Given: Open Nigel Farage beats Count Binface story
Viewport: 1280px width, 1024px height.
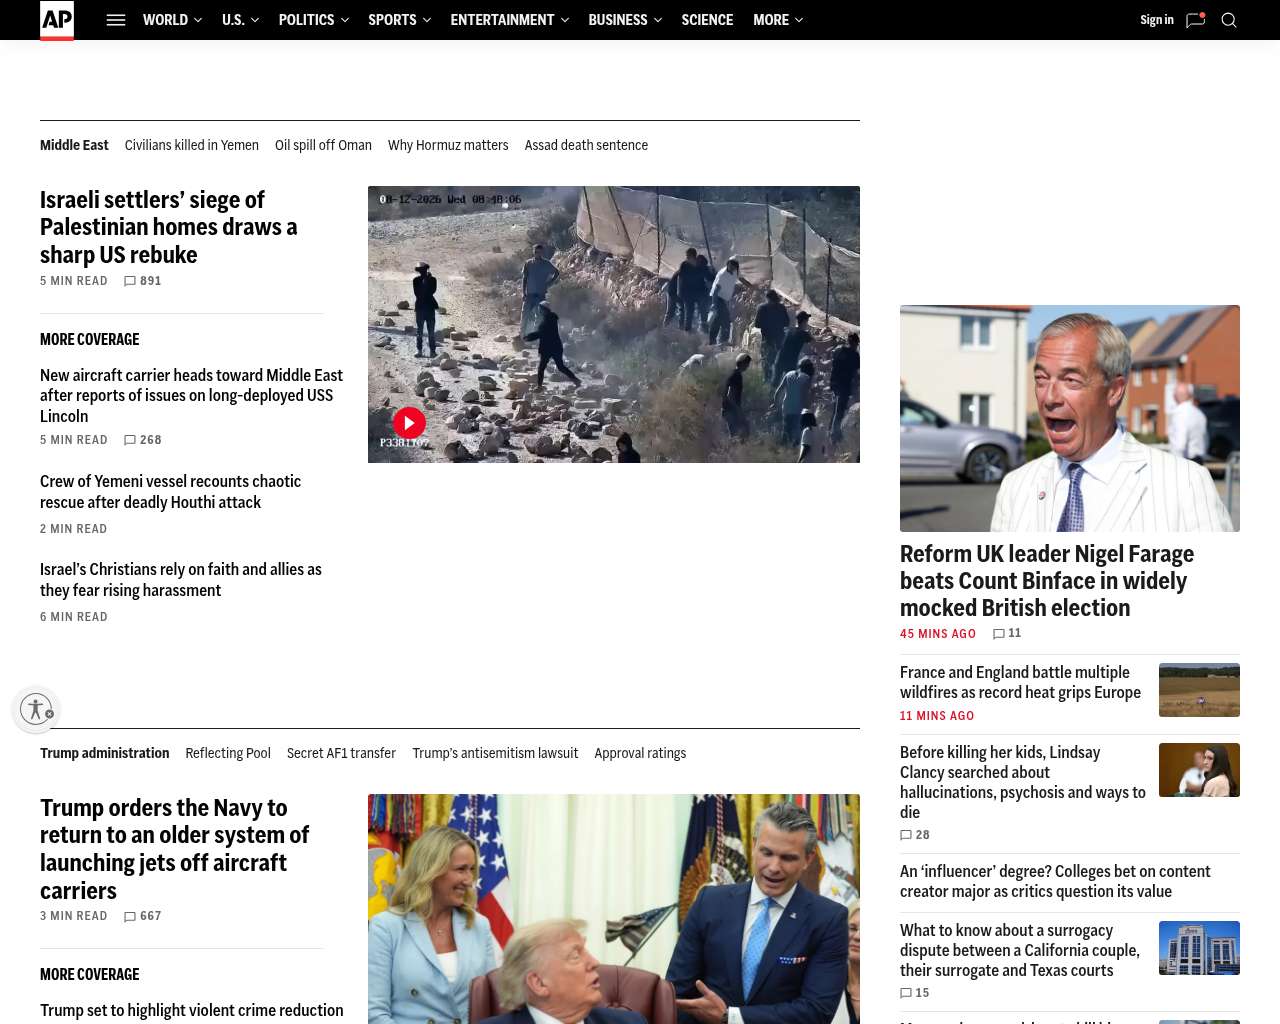Looking at the screenshot, I should tap(1047, 581).
